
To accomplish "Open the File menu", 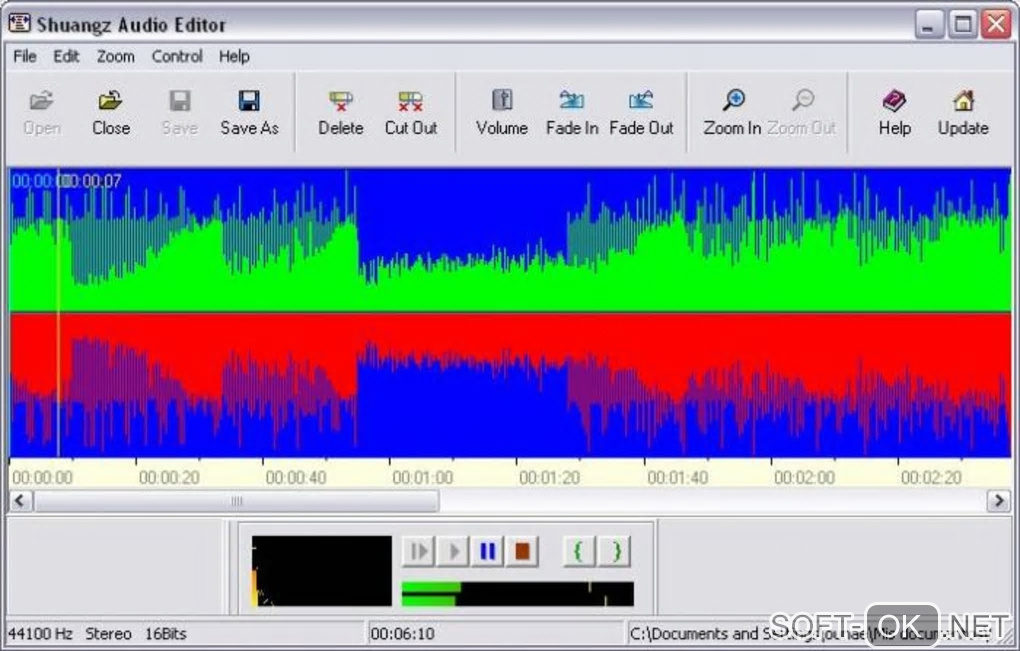I will [25, 57].
